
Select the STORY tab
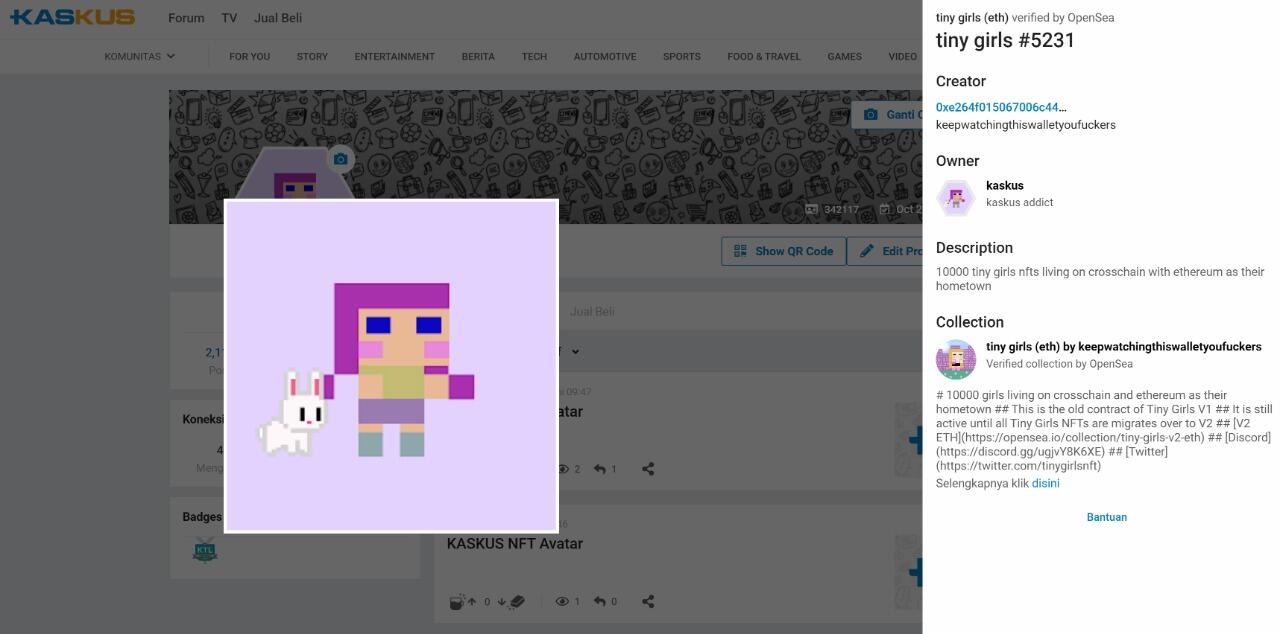[x=312, y=56]
